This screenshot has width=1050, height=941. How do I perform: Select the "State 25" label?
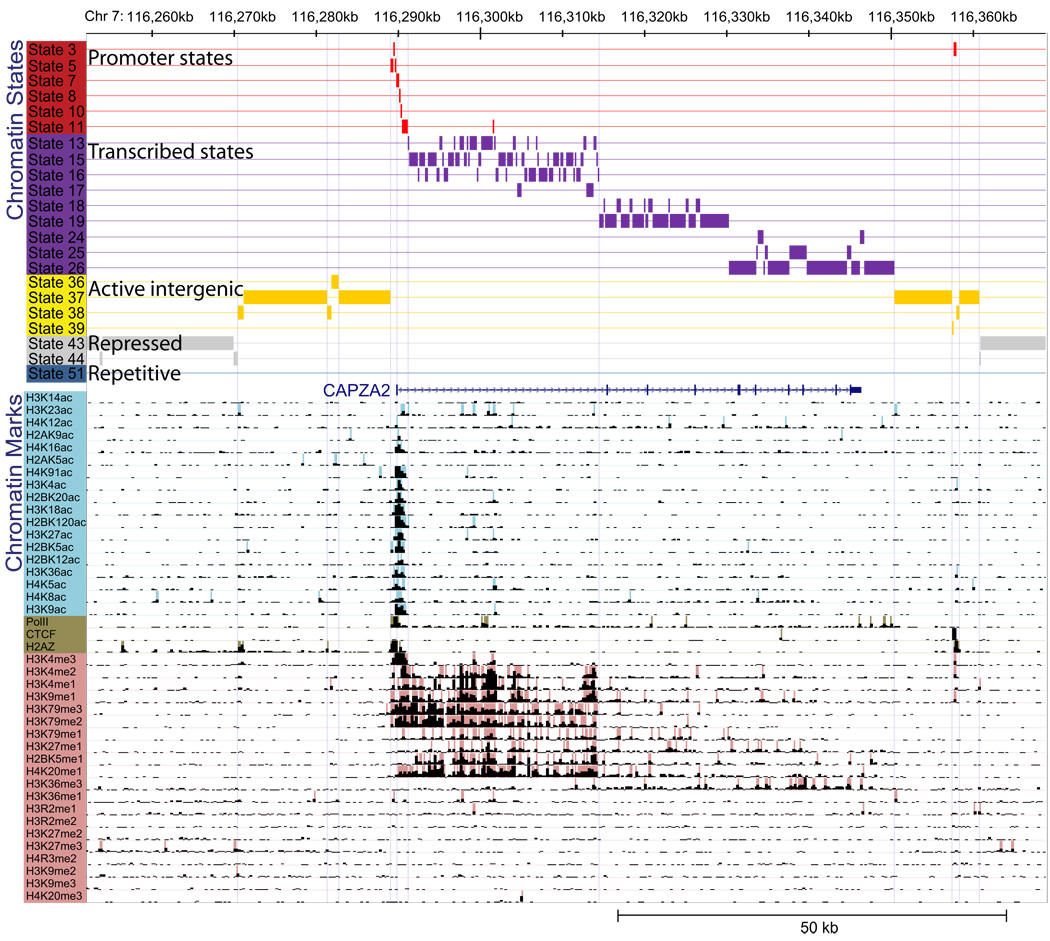point(56,253)
